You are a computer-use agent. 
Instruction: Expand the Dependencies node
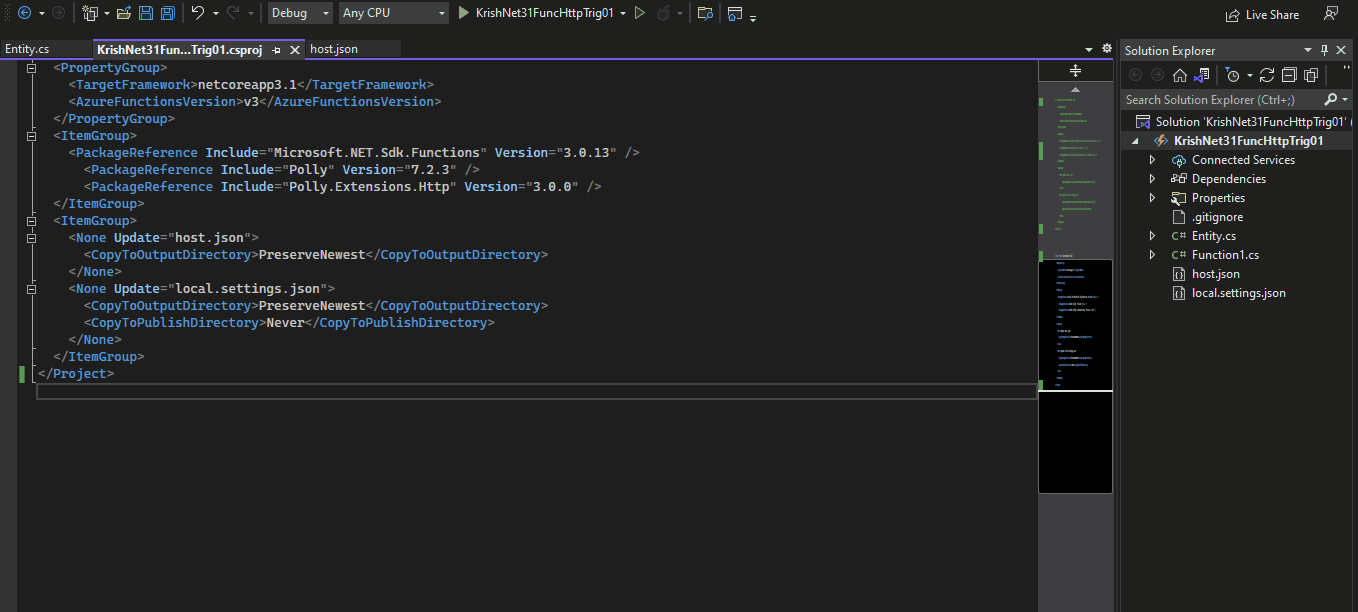(1152, 179)
